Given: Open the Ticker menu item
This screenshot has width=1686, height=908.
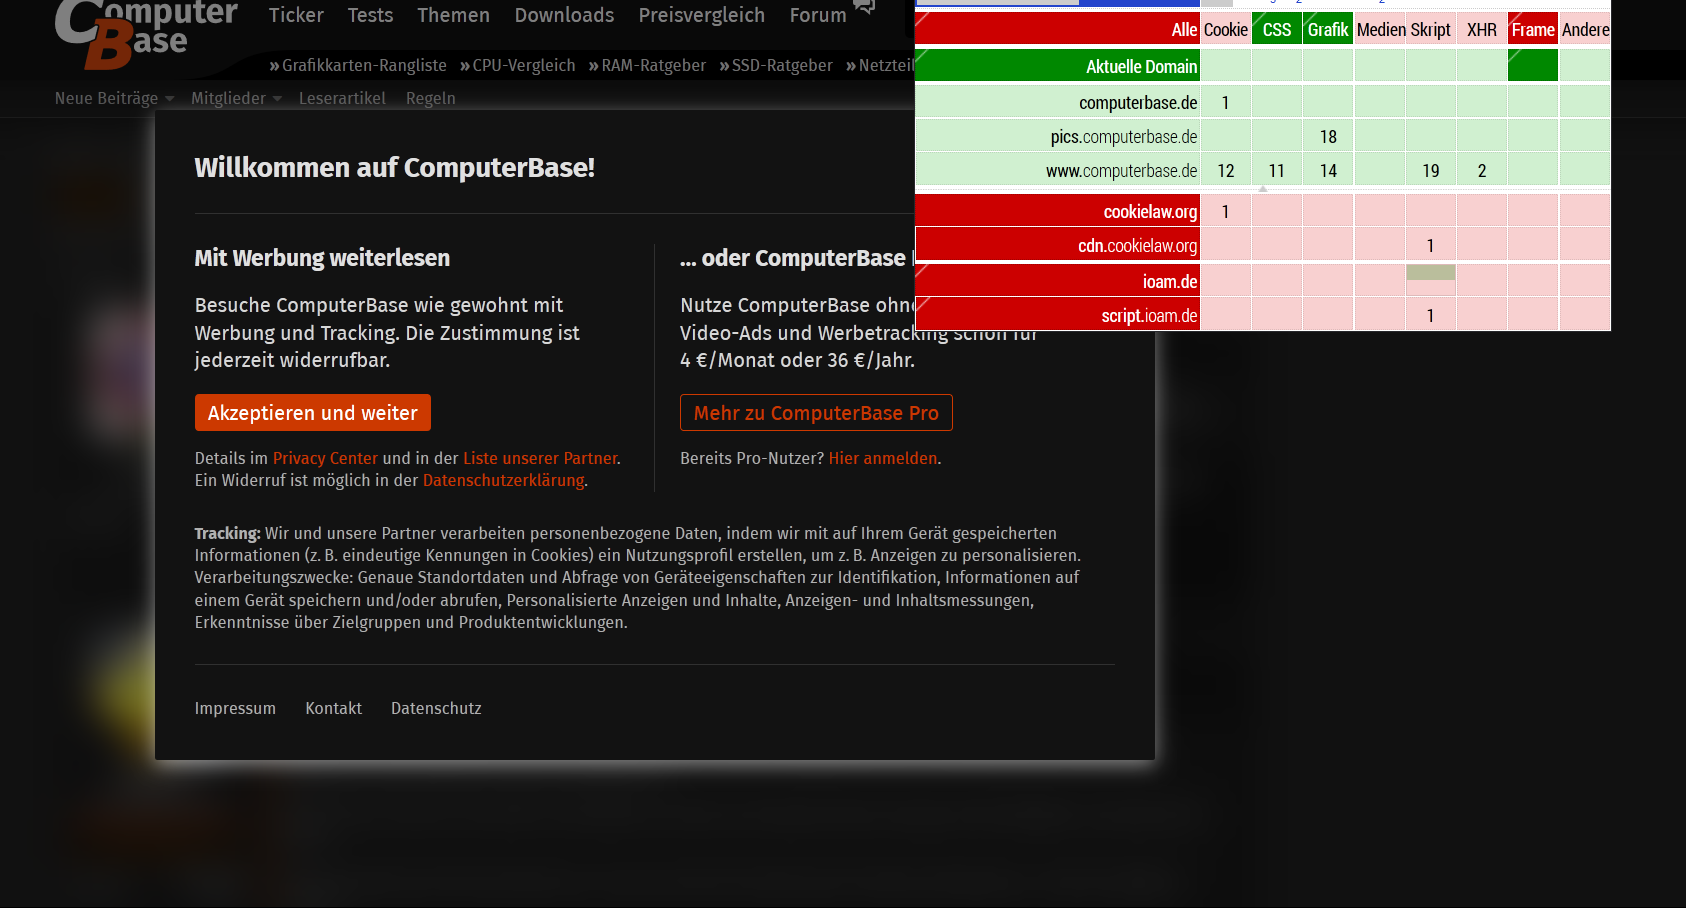Looking at the screenshot, I should [x=296, y=15].
